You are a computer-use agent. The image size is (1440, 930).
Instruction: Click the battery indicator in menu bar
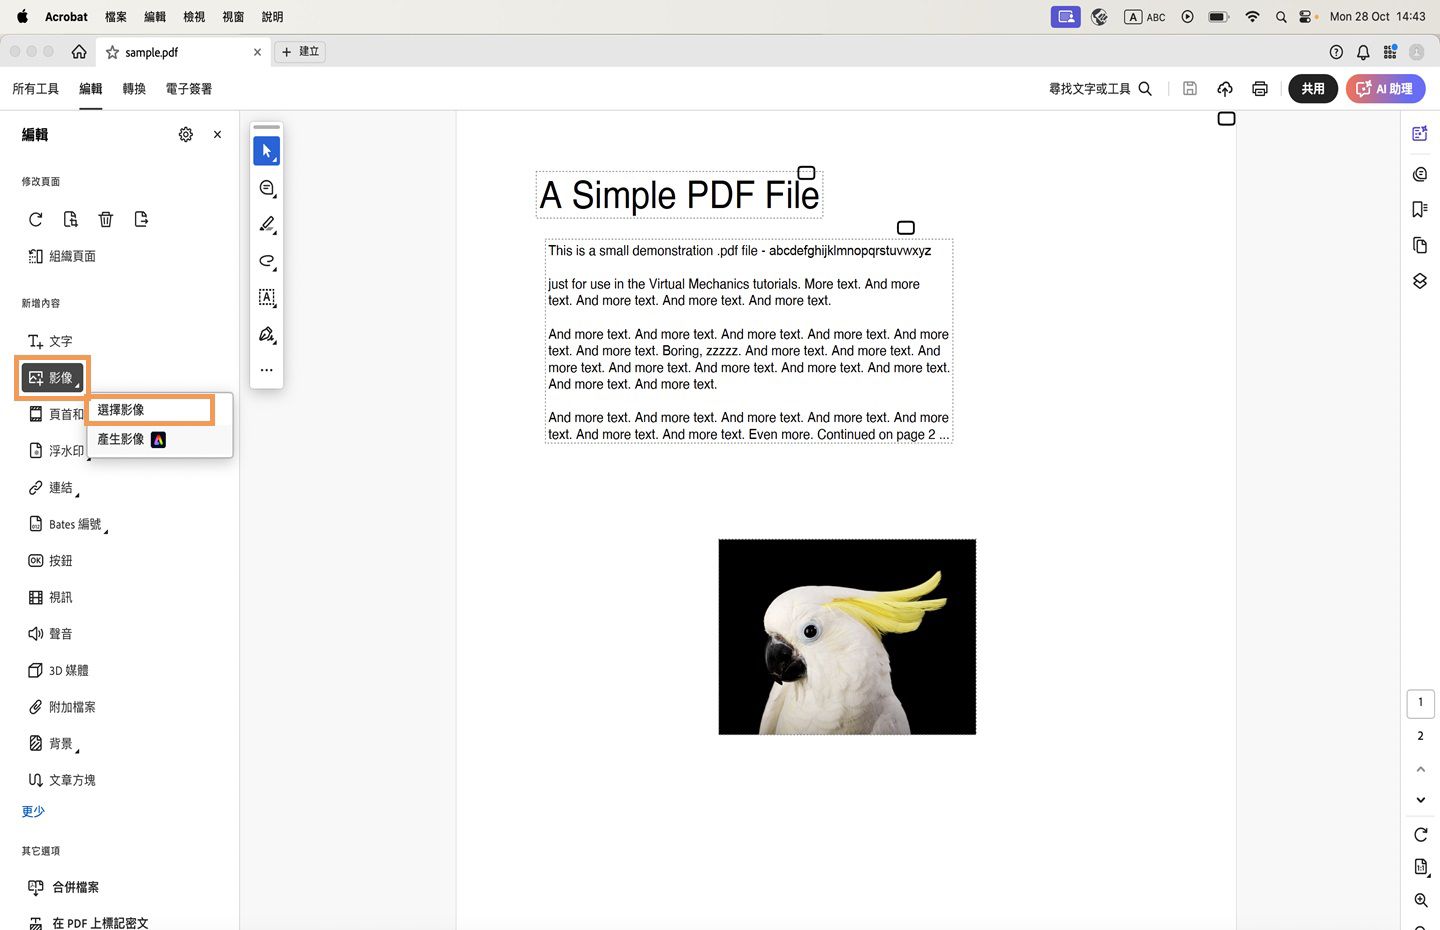tap(1218, 16)
